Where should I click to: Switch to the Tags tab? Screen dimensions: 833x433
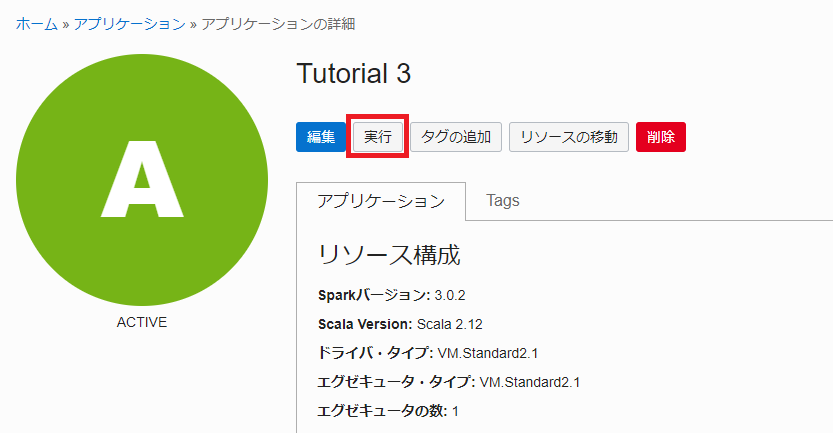(503, 201)
